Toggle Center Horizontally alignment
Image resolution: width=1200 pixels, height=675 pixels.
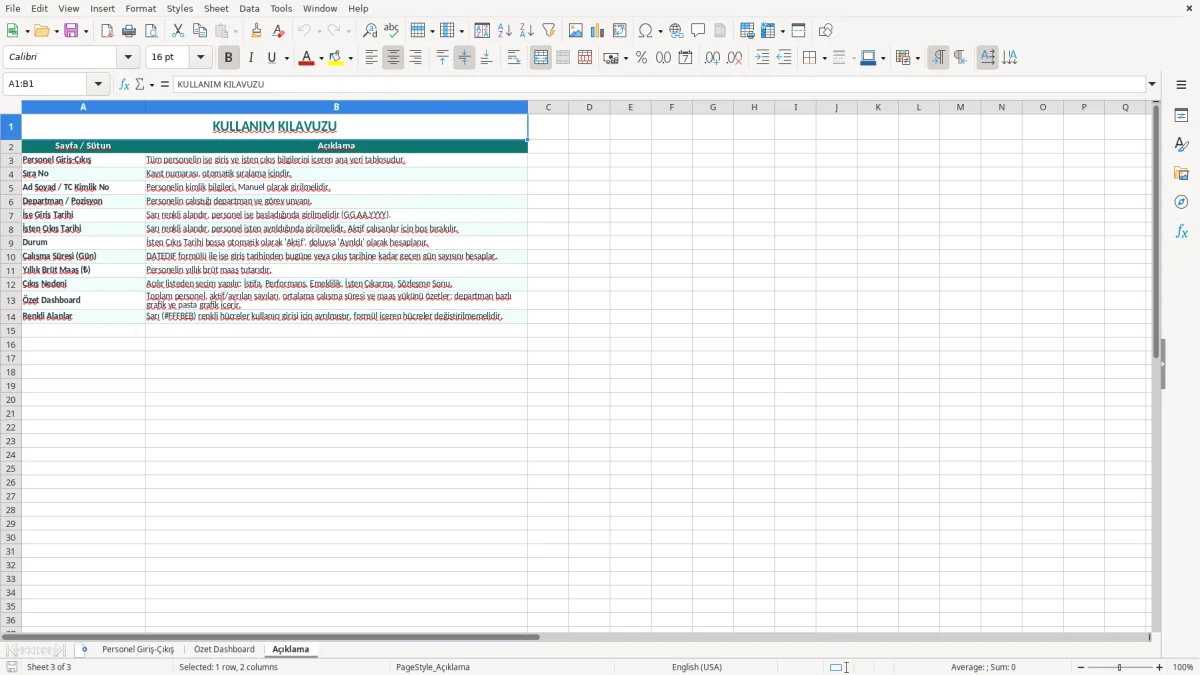[x=393, y=58]
